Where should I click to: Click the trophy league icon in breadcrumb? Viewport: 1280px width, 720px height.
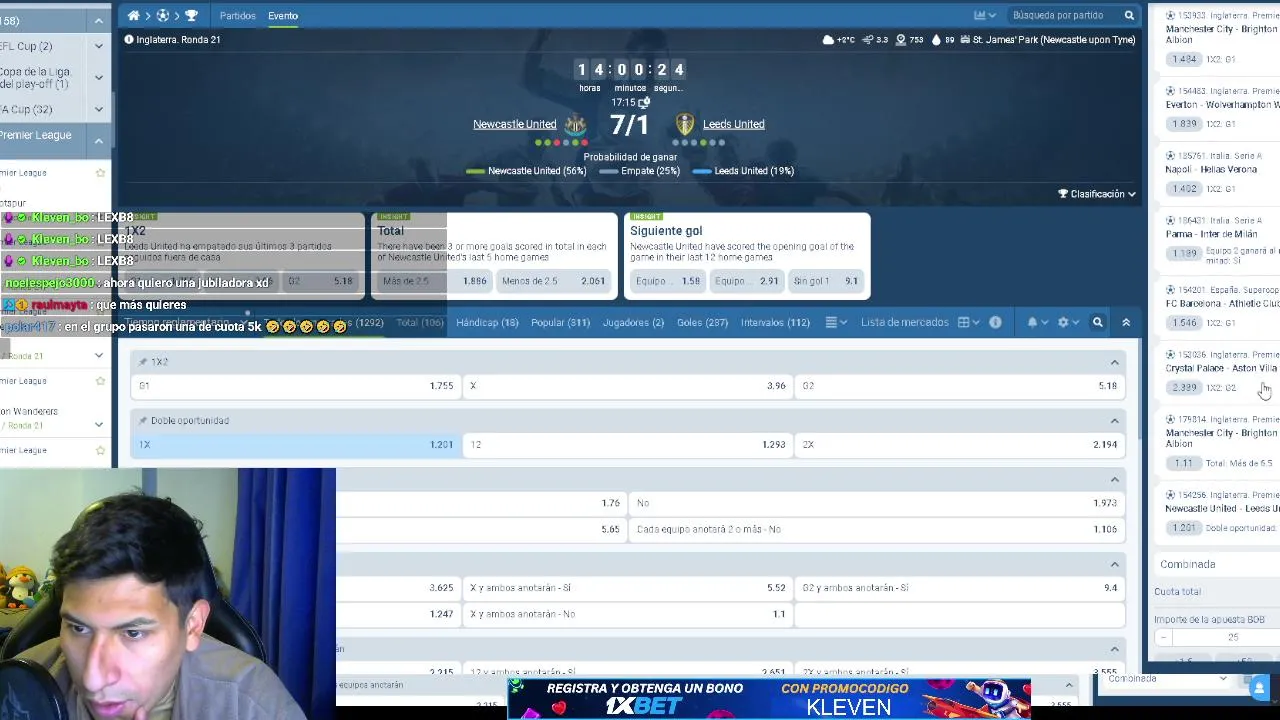tap(191, 16)
